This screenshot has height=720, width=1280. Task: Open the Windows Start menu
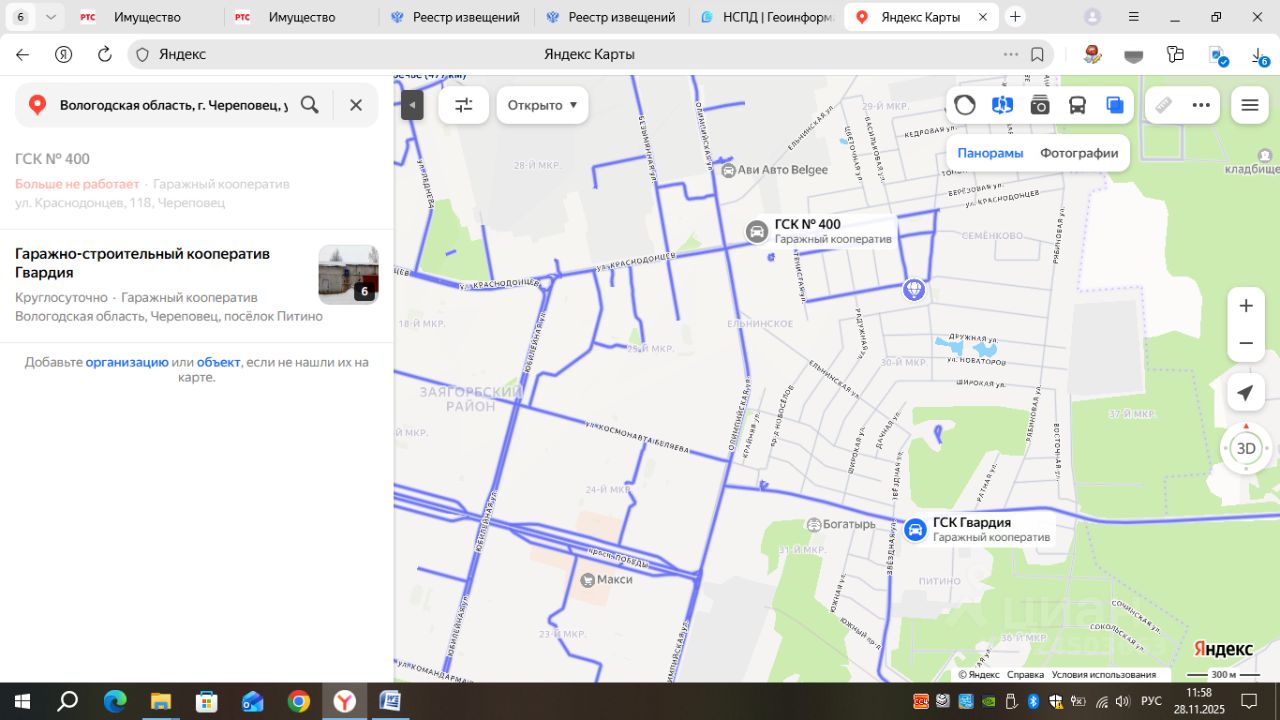point(21,701)
